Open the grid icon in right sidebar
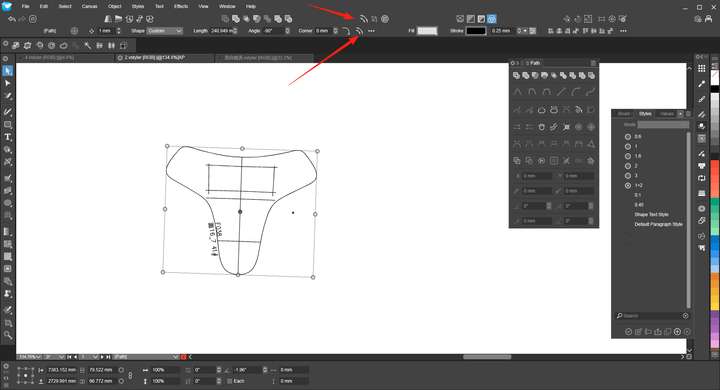720x390 pixels. point(702,68)
